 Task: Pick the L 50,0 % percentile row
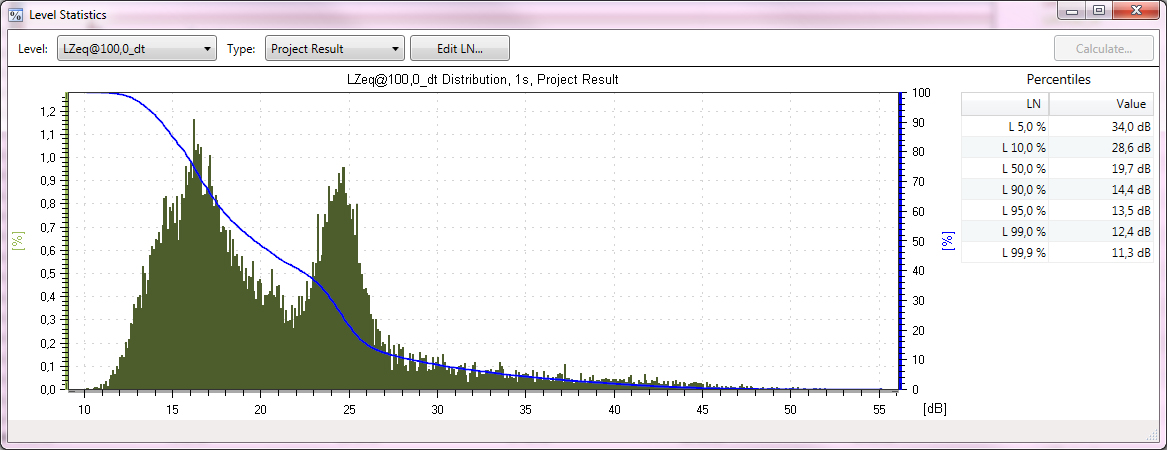pyautogui.click(x=1057, y=168)
